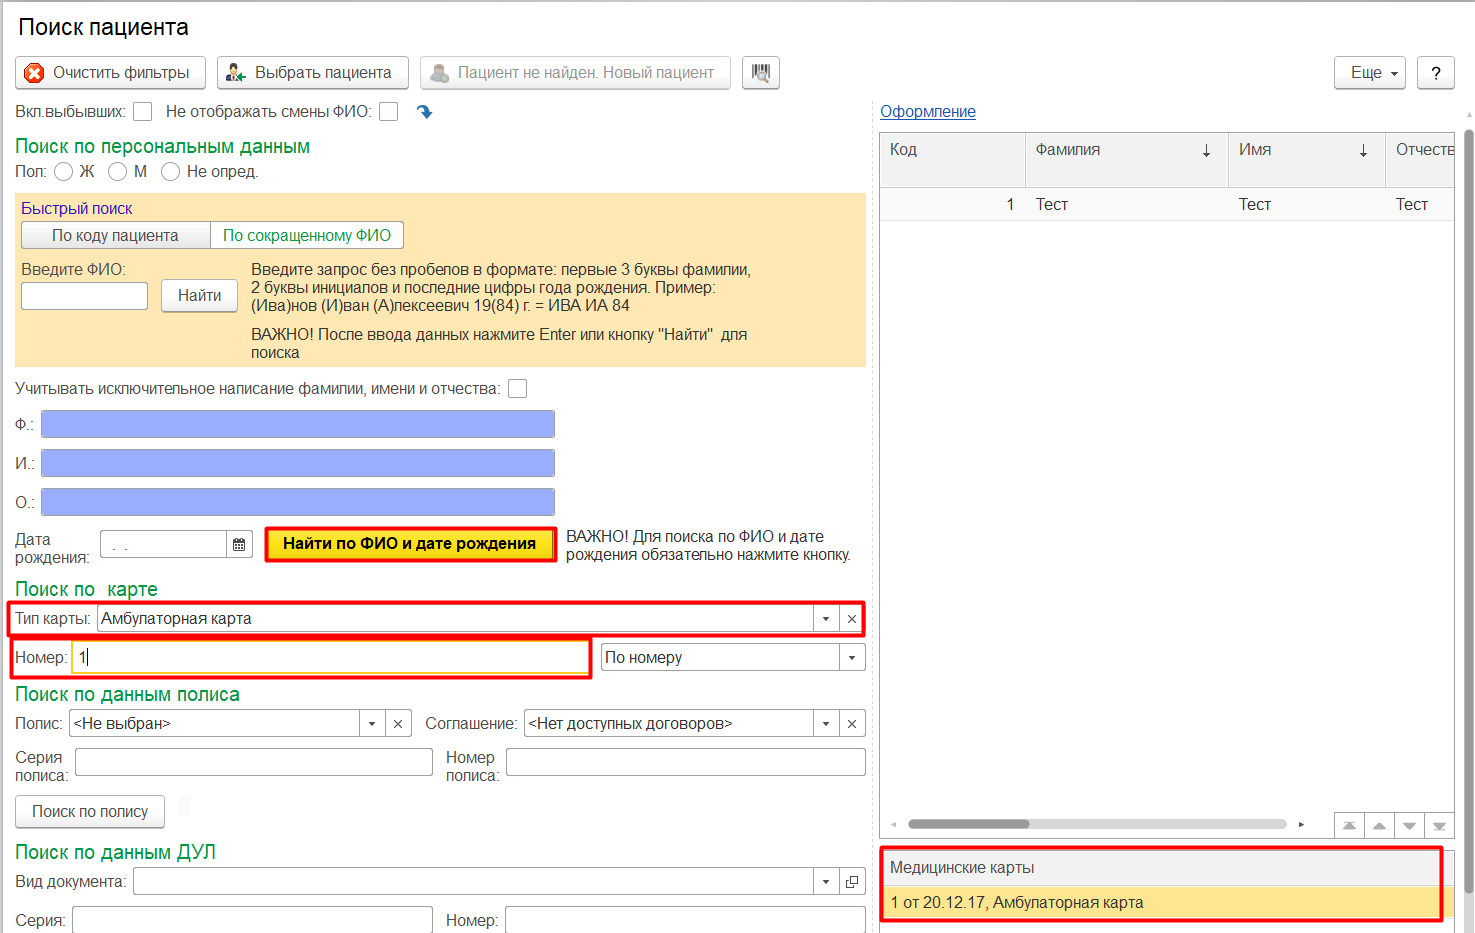This screenshot has height=933, width=1475.
Task: Clear the card type field with X
Action: point(852,619)
